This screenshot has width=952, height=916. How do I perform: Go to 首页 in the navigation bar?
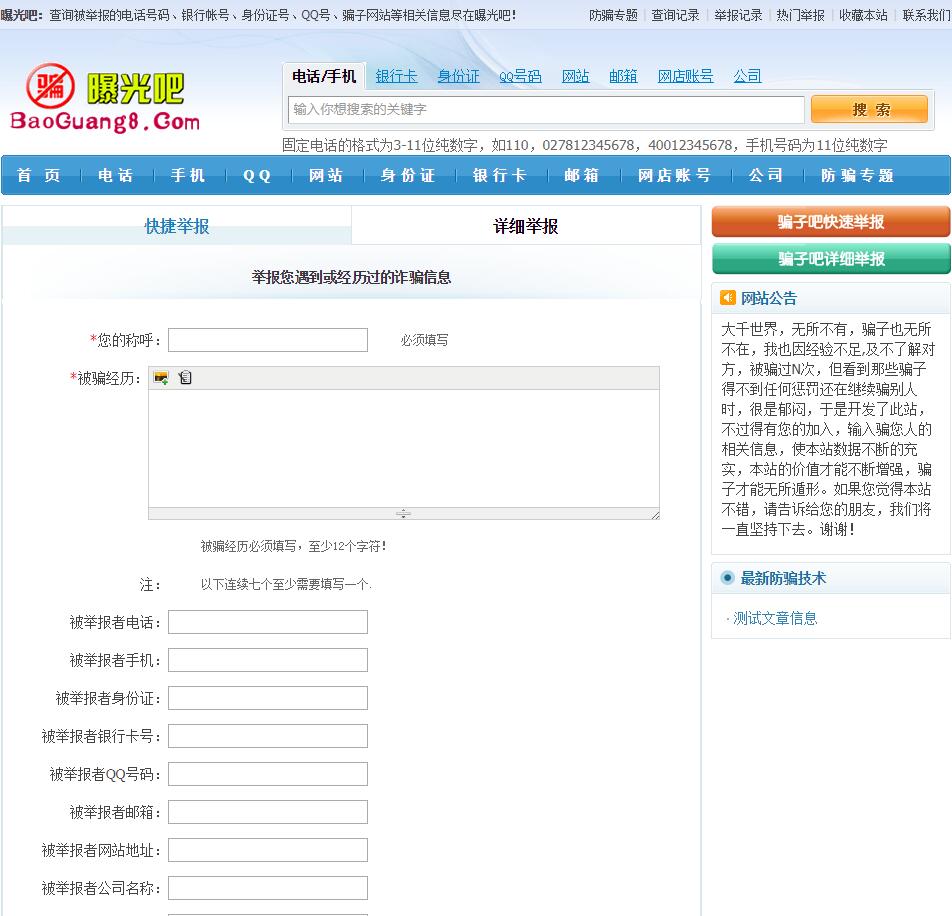click(x=39, y=175)
